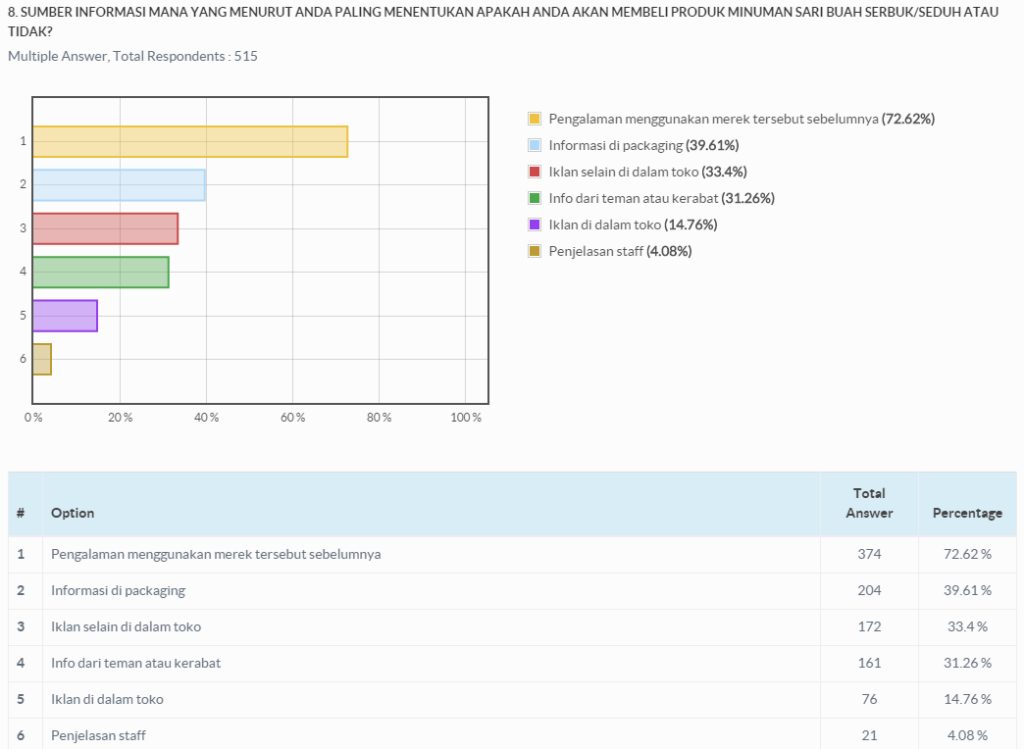The height and width of the screenshot is (749, 1024).
Task: Click the Total Answer column header
Action: pyautogui.click(x=869, y=504)
